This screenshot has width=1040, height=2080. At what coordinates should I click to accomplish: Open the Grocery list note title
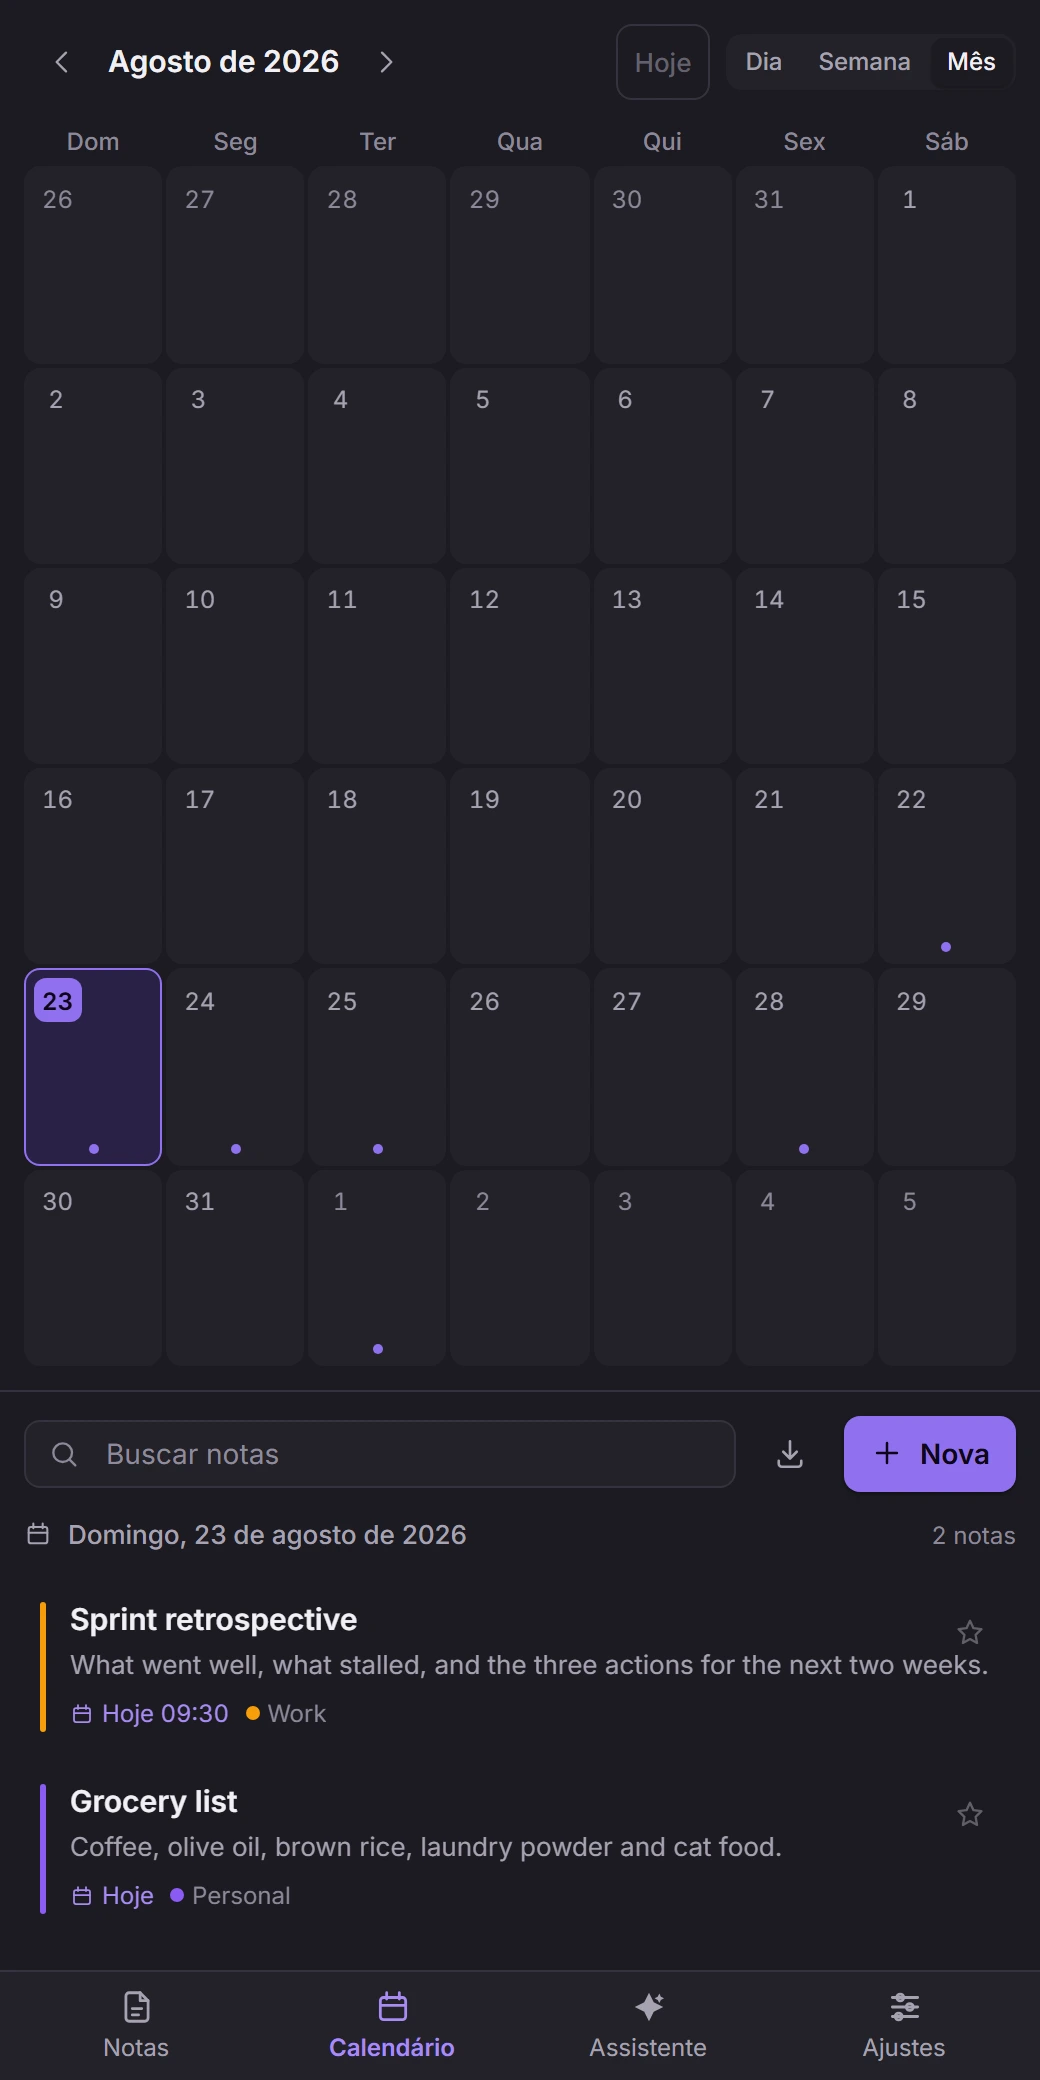153,1802
